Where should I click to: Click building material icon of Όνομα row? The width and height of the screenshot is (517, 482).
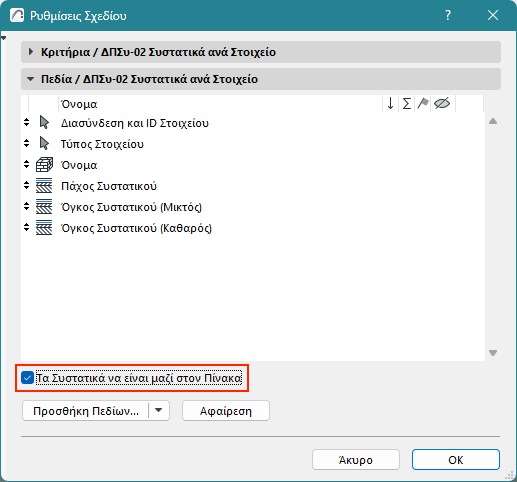44,165
